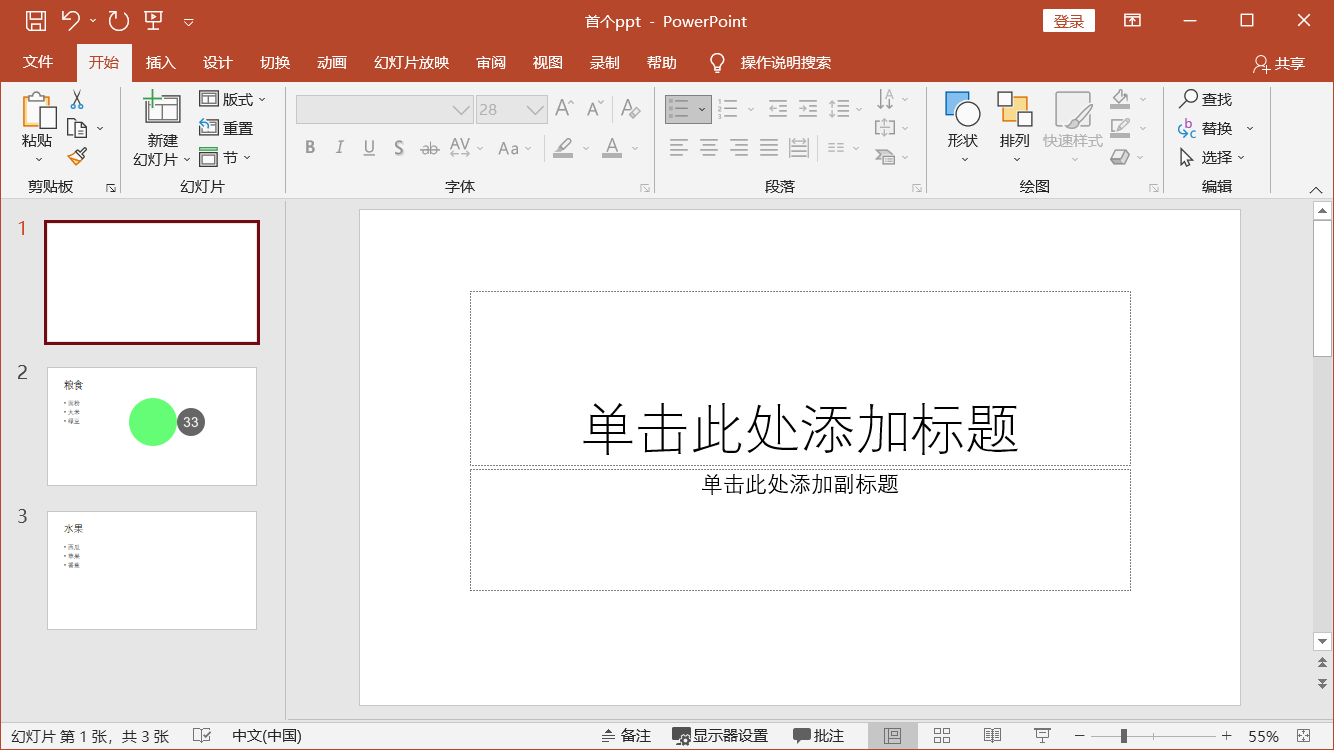Toggle Italic formatting
1334x750 pixels.
click(339, 148)
